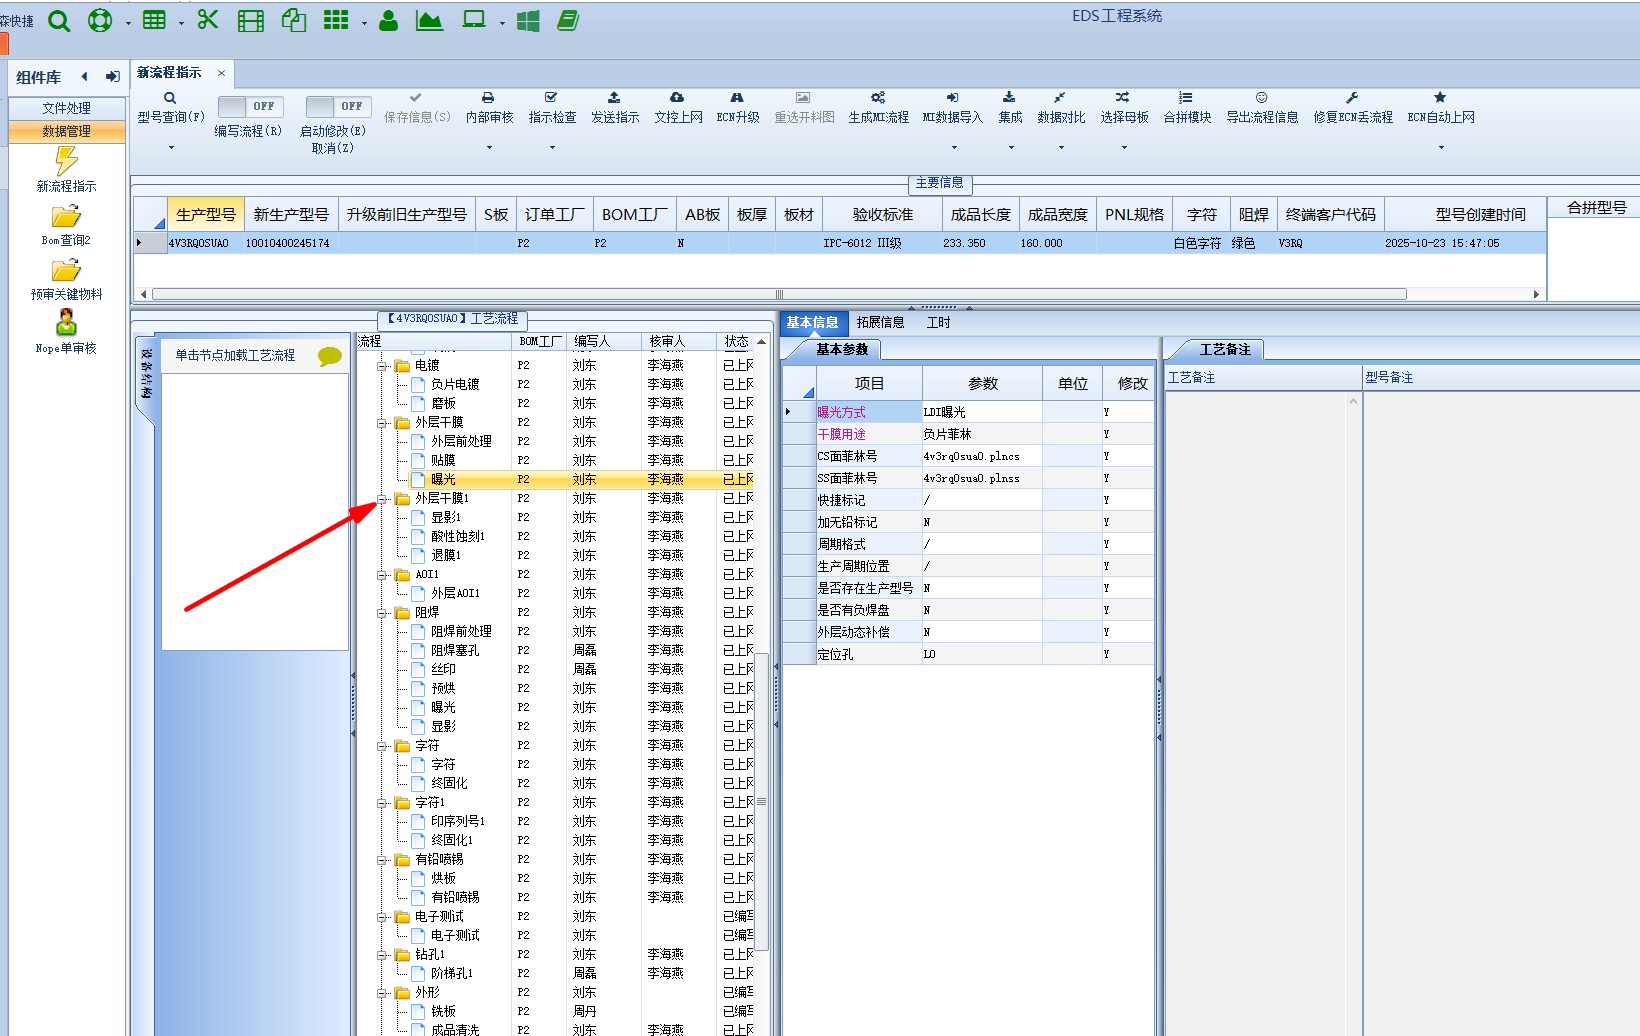Screen dimensions: 1640x1036
Task: Click the film strip icon in top toolbar
Action: click(251, 20)
